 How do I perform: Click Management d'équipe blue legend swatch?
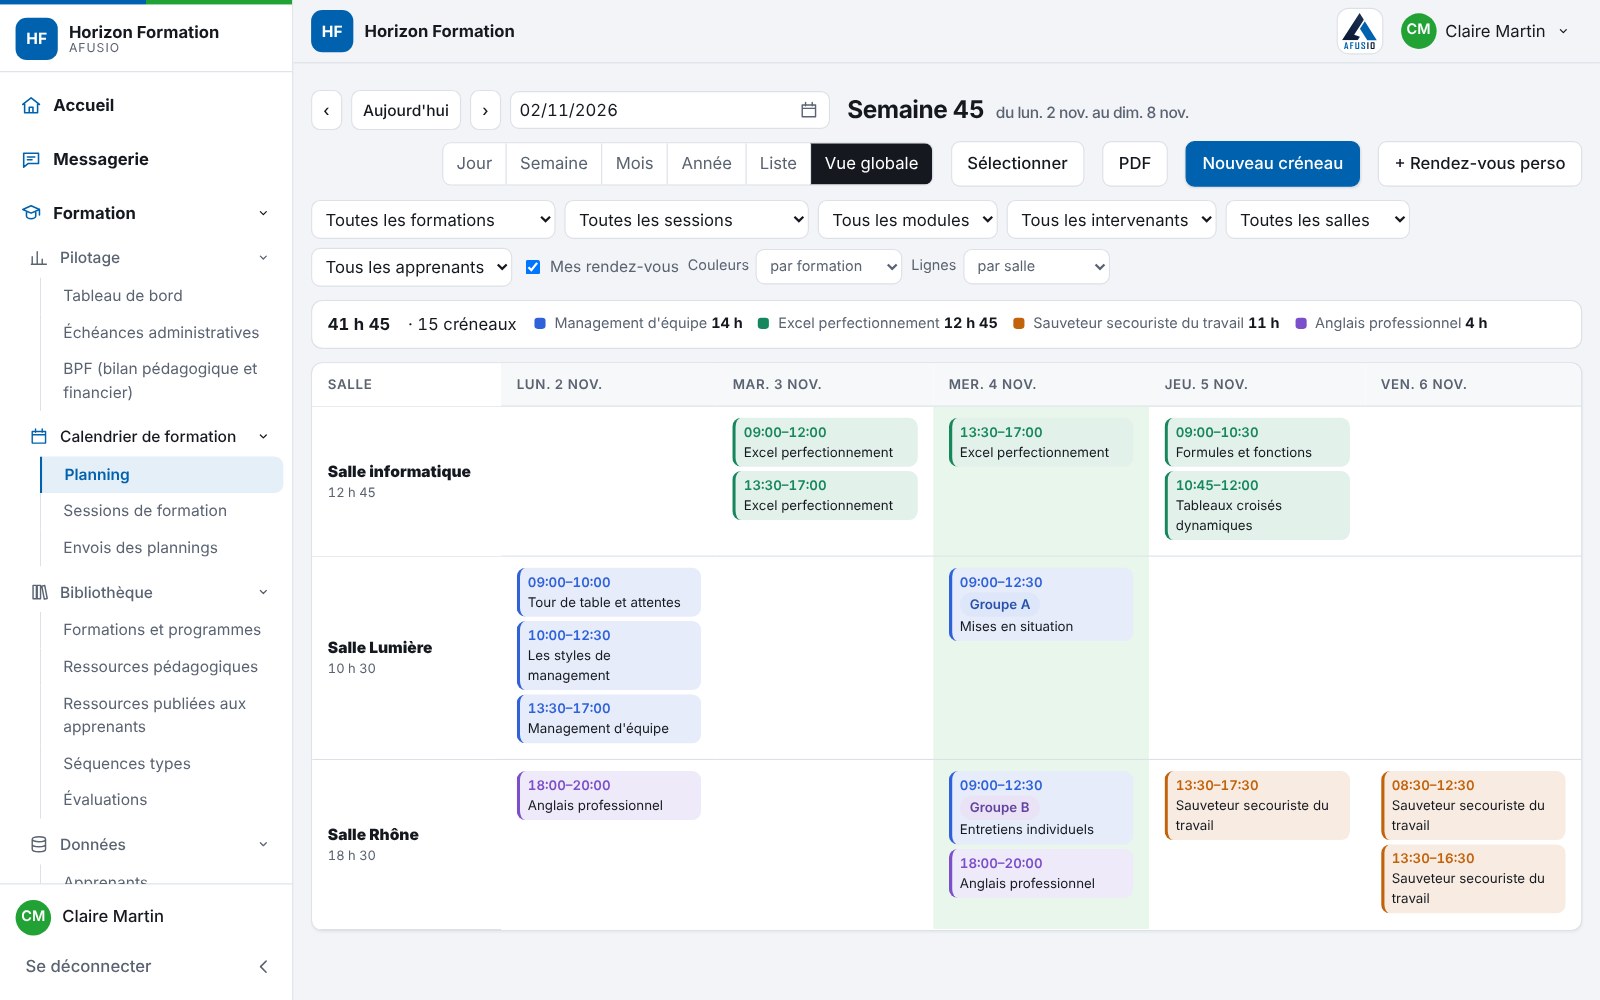(540, 323)
